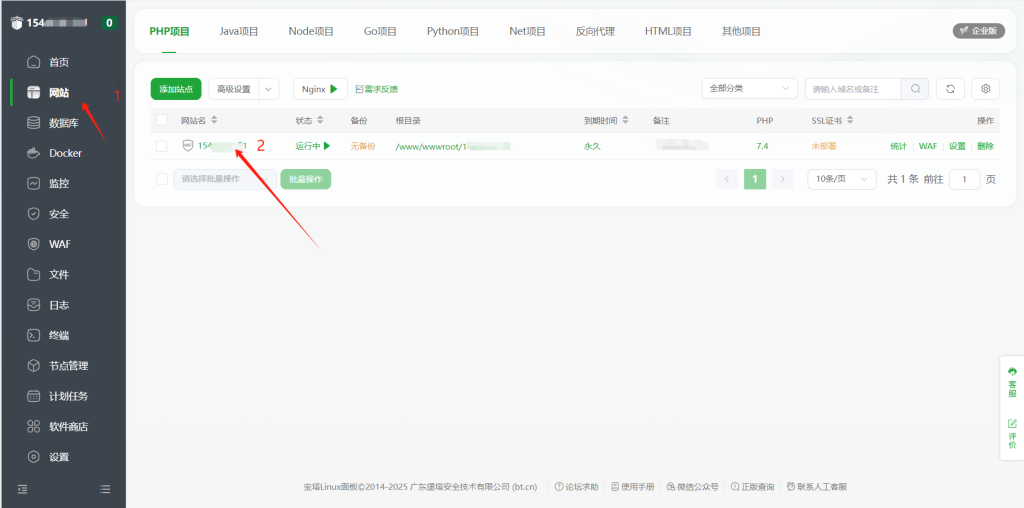Click the domain search input field
This screenshot has width=1024, height=508.
tap(853, 89)
